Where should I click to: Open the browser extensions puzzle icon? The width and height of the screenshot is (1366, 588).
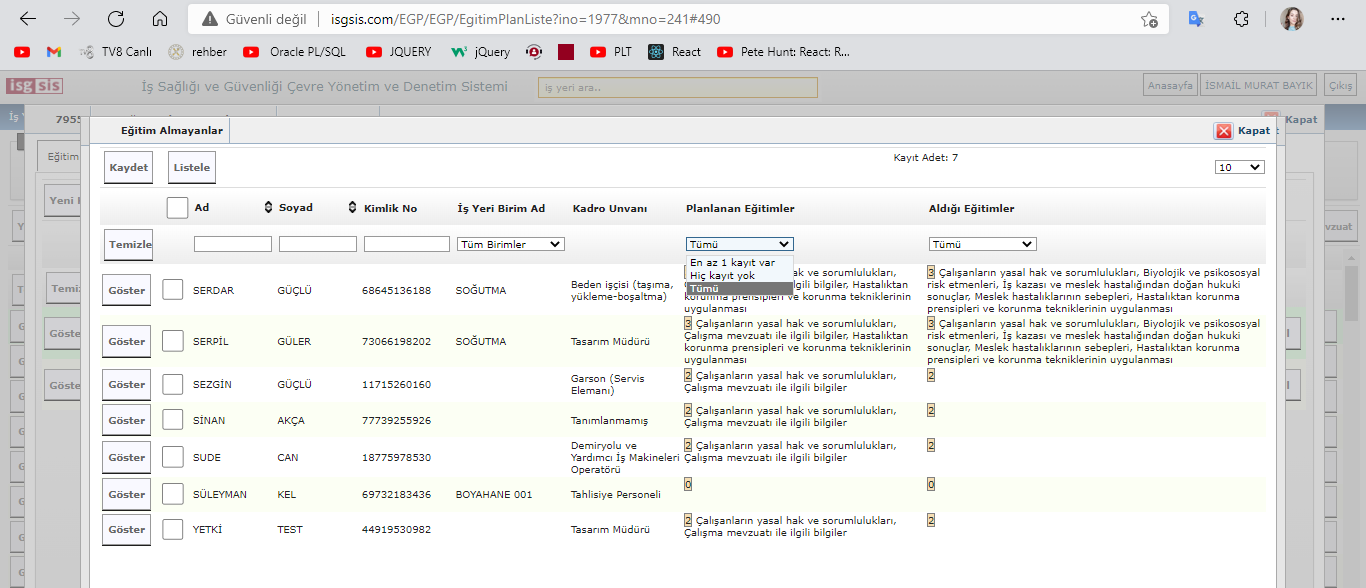coord(1242,19)
